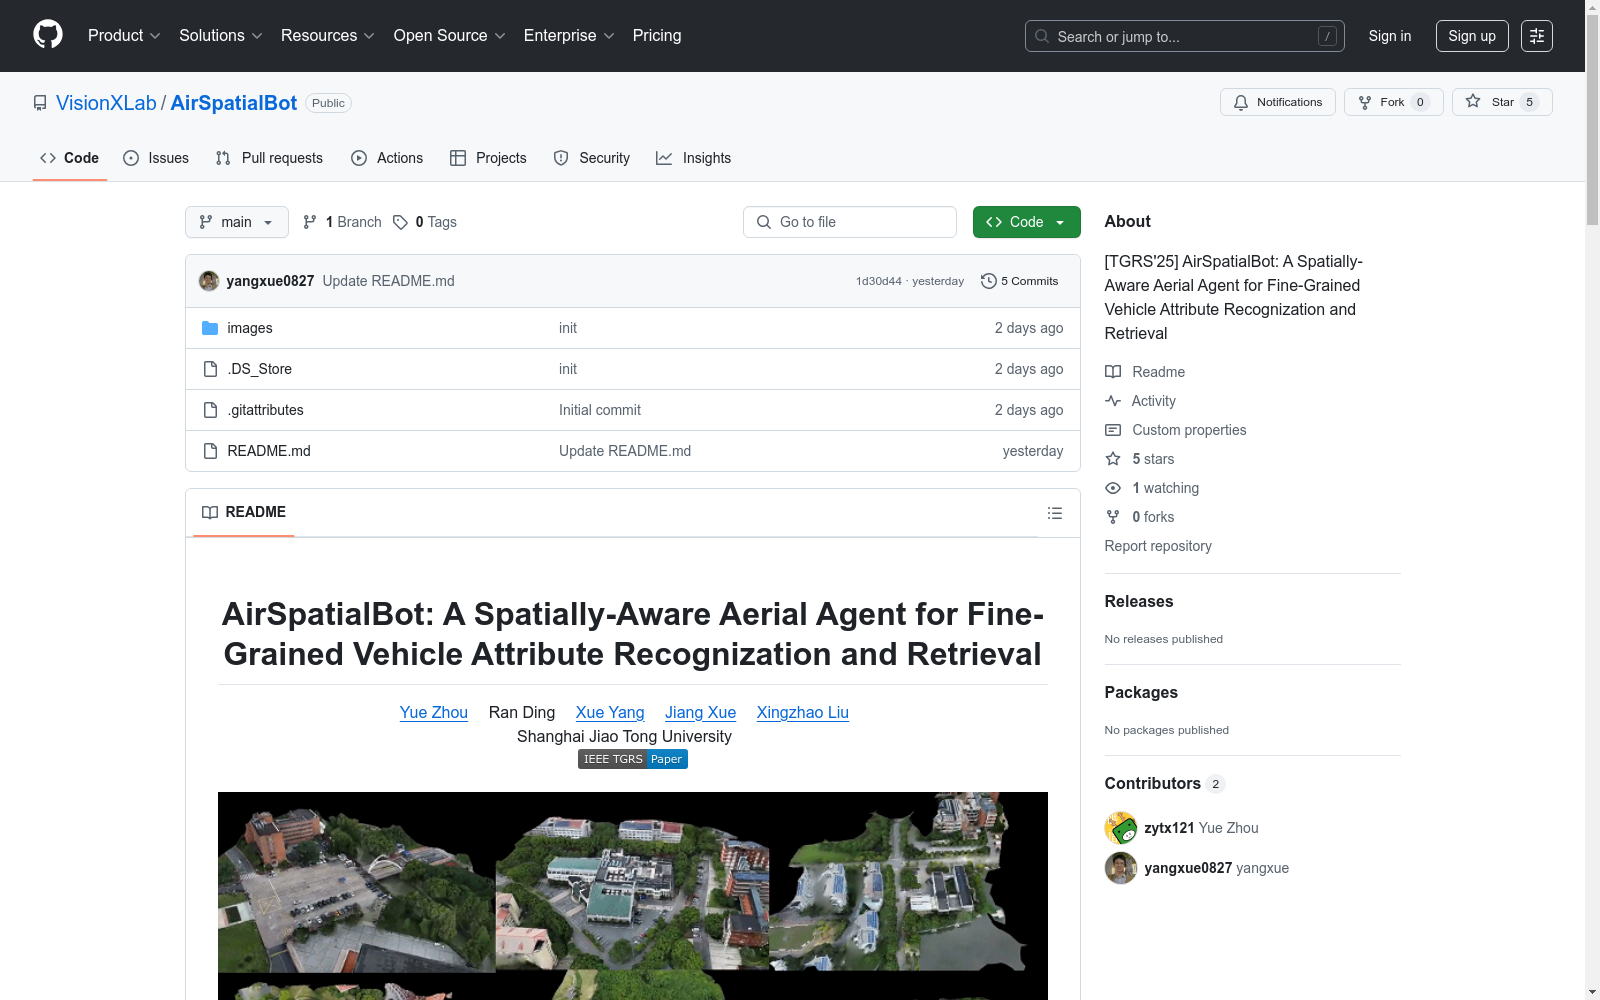Open the README outline icon
Image resolution: width=1600 pixels, height=1000 pixels.
click(1055, 513)
